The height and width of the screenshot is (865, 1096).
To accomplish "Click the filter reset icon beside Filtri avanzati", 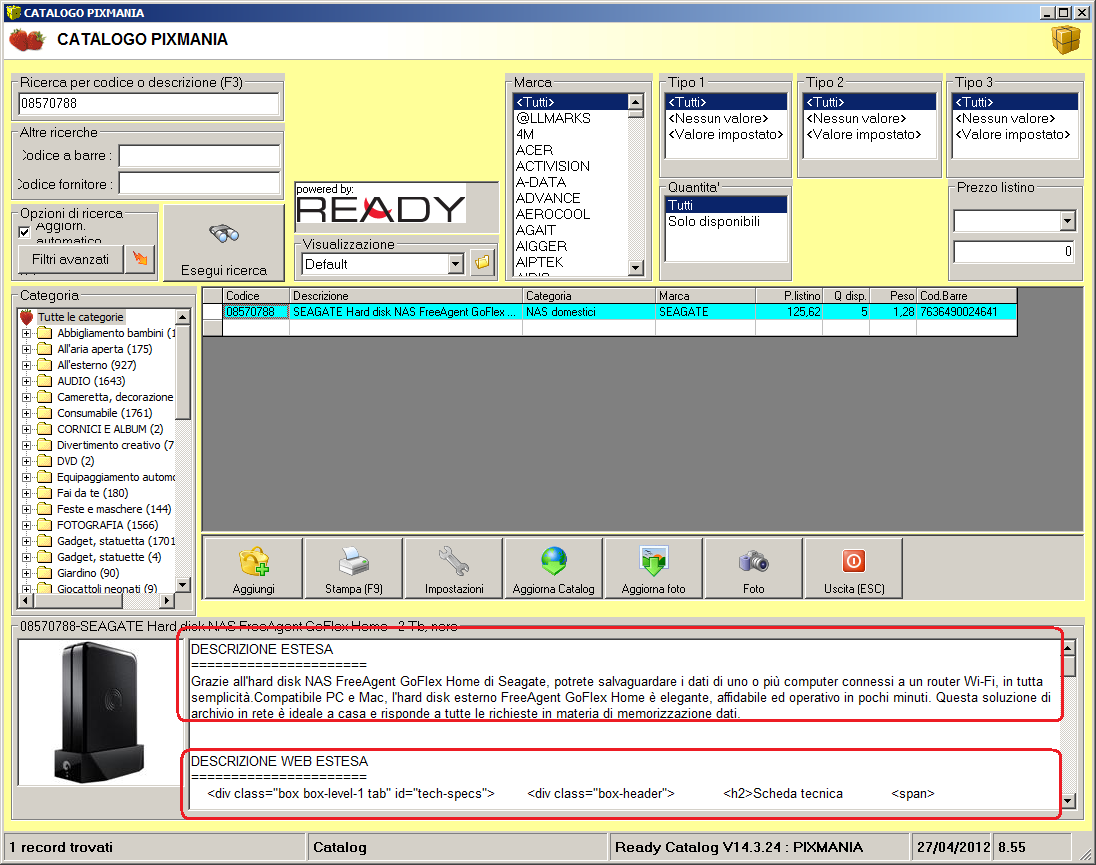I will pyautogui.click(x=140, y=259).
